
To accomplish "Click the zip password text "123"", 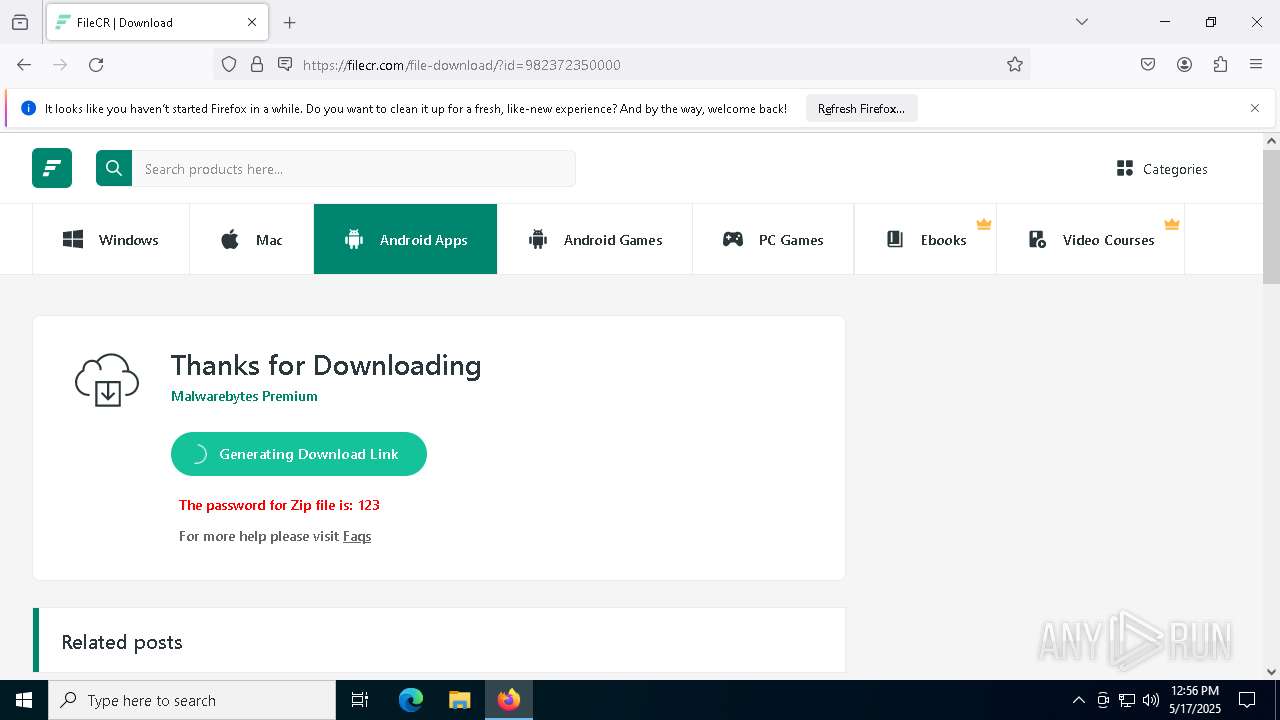I will (369, 505).
